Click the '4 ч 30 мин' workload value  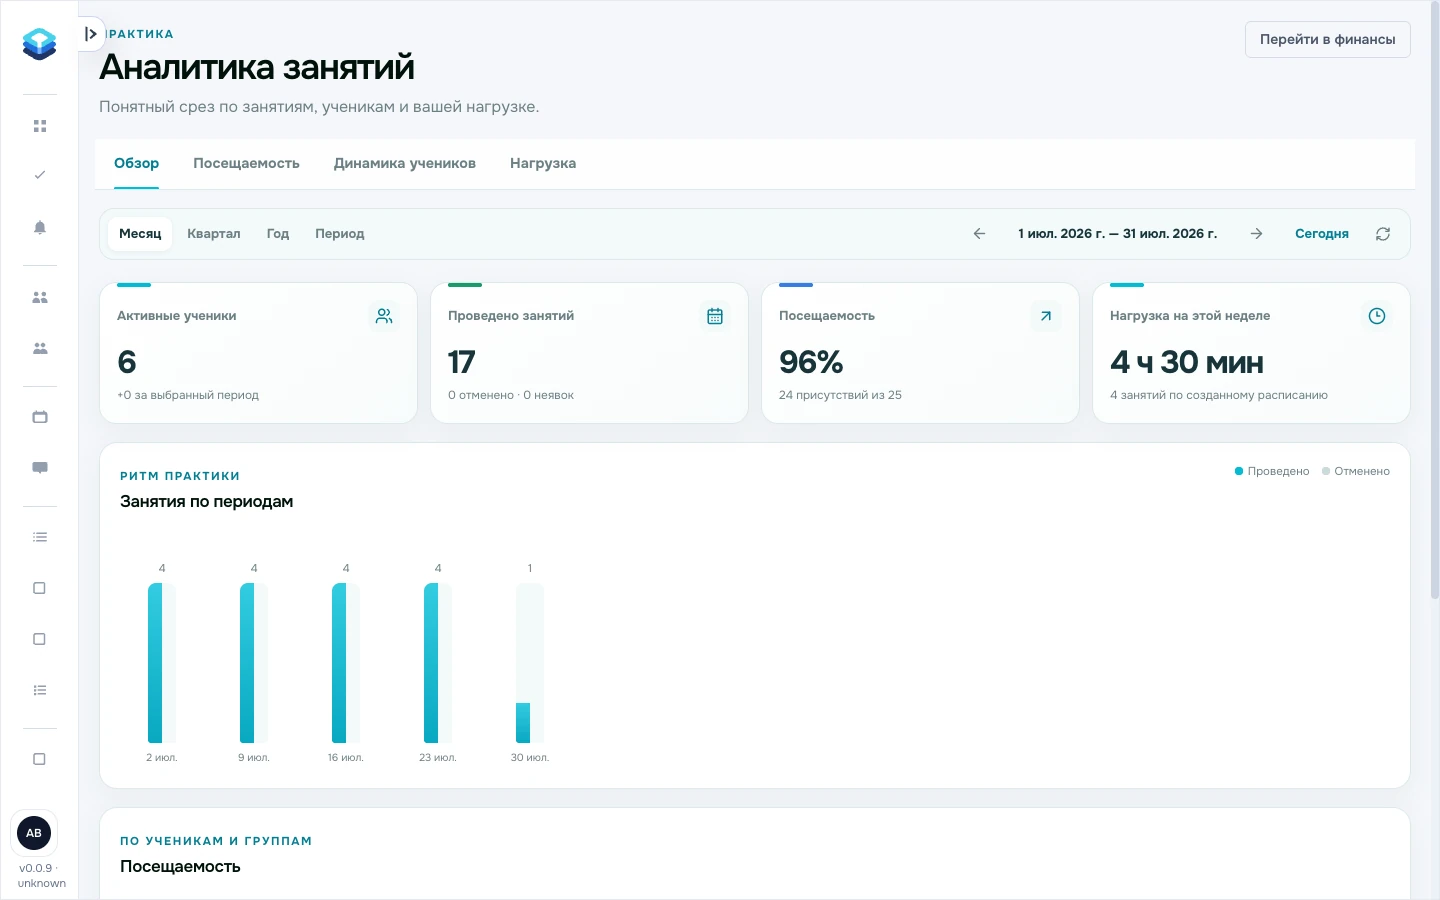click(x=1187, y=362)
